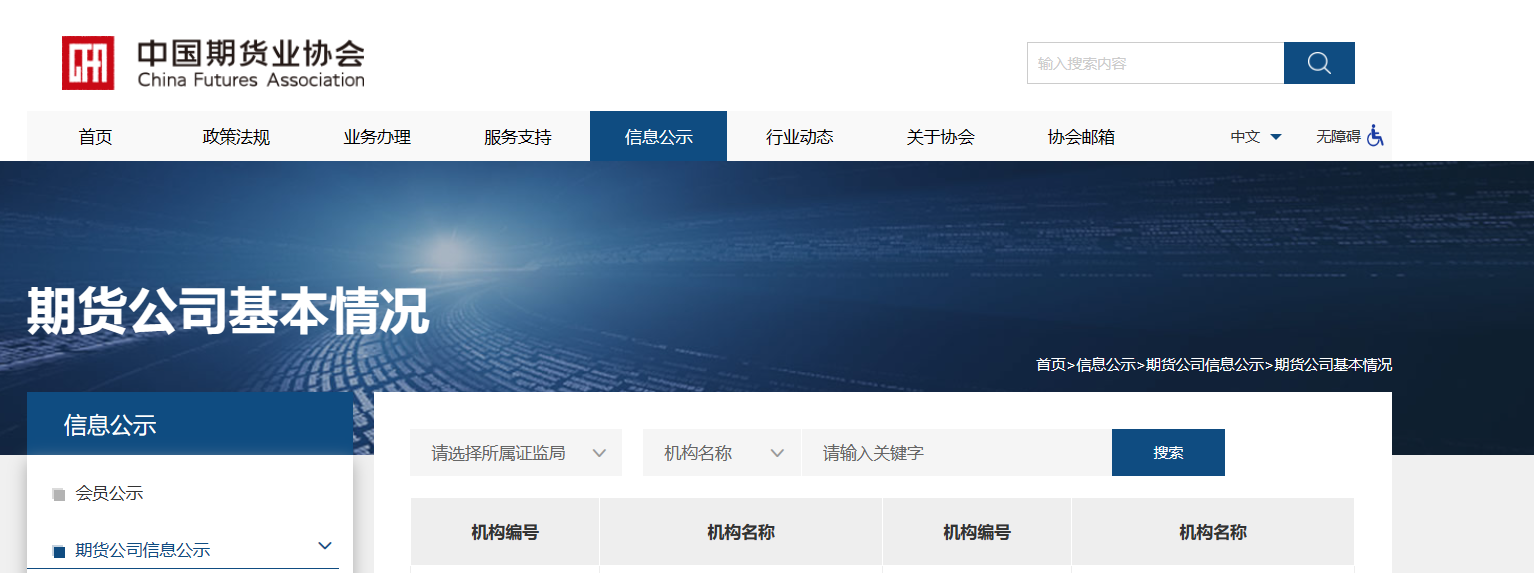Collapse the 期货公司信息公示 chevron
1534x573 pixels.
(x=325, y=546)
